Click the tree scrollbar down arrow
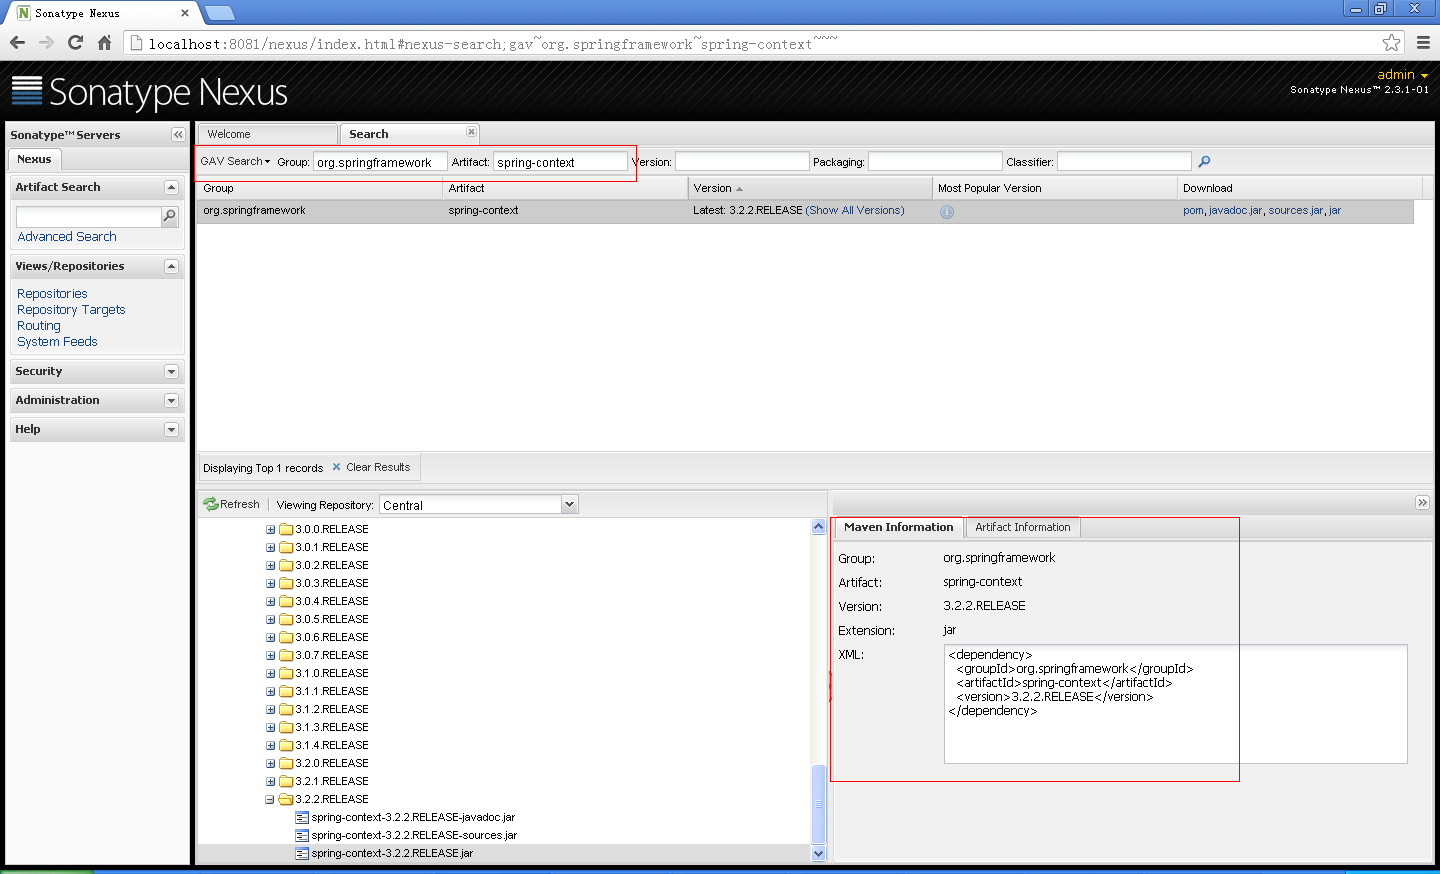Viewport: 1440px width, 874px height. pyautogui.click(x=818, y=853)
